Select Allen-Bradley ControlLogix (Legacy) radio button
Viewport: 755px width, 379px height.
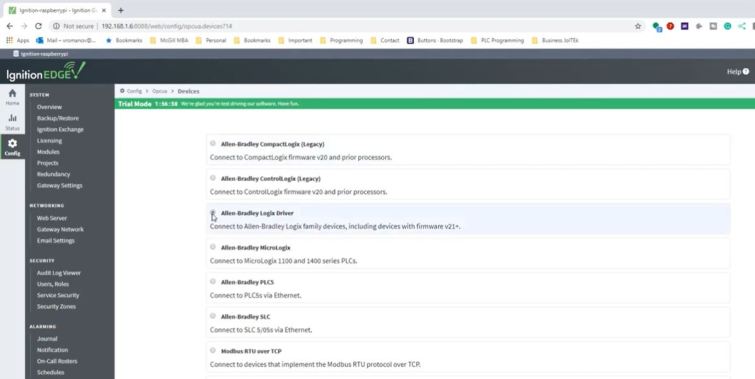pos(213,178)
